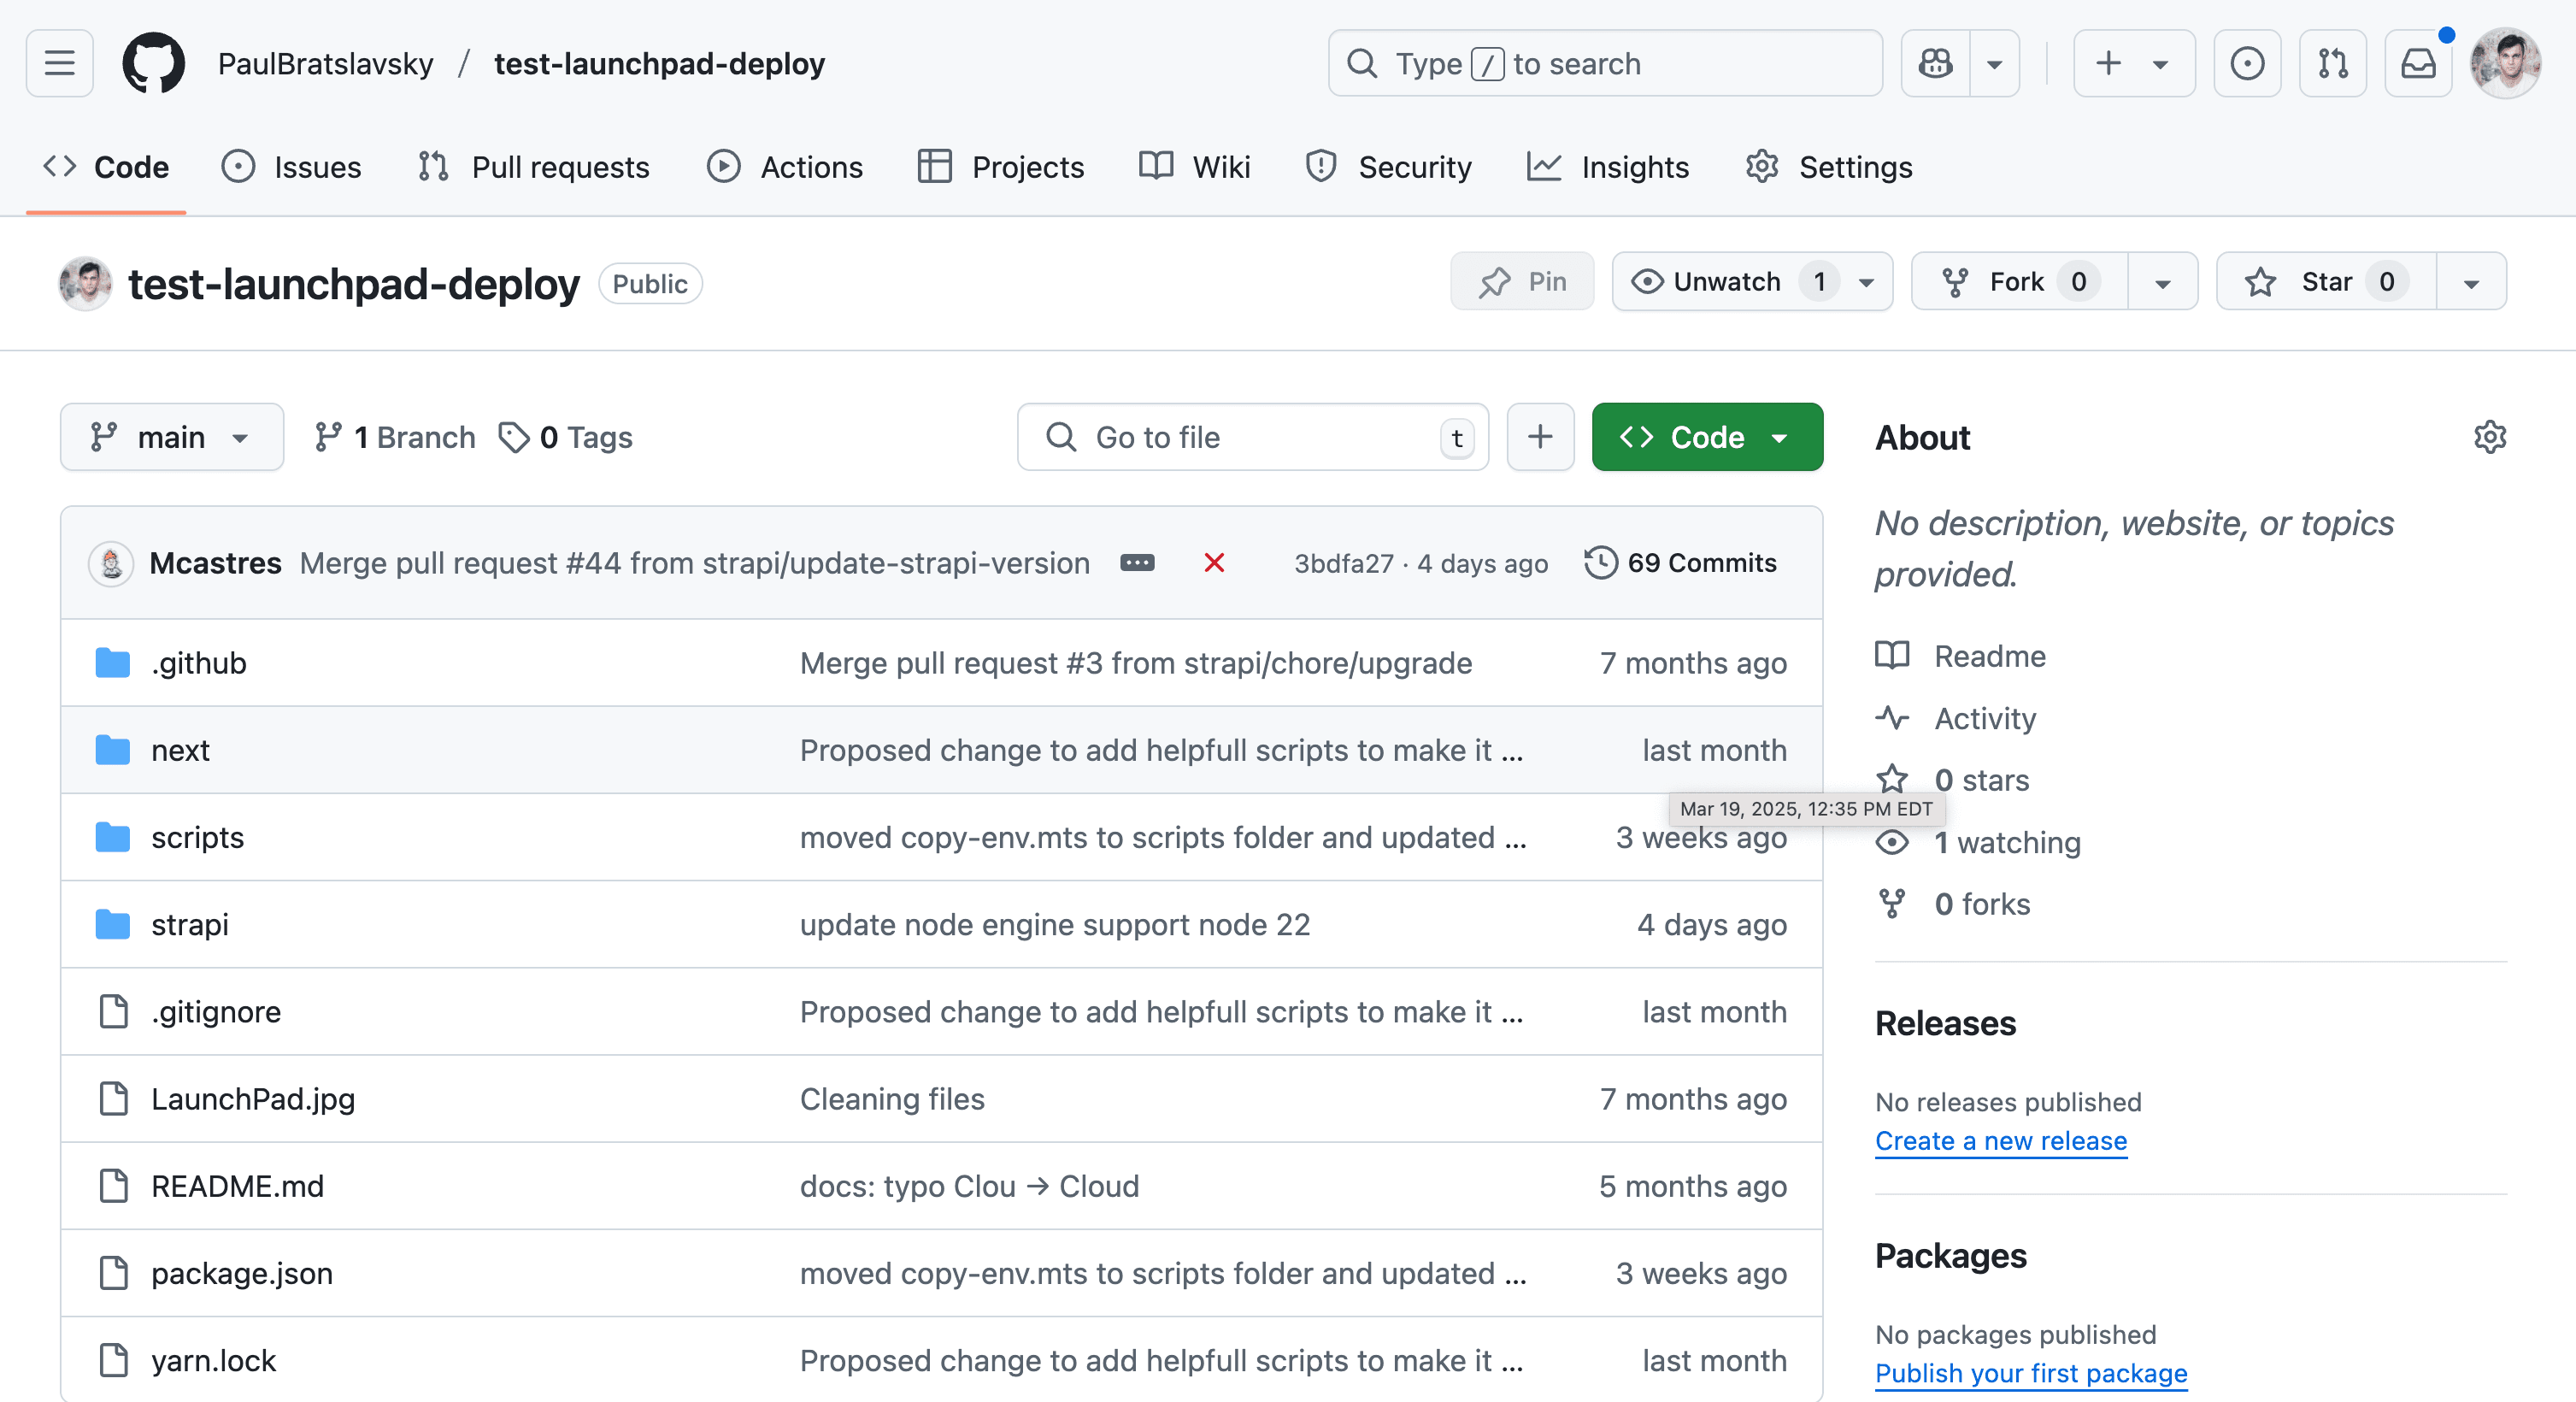The image size is (2576, 1402).
Task: Focus the Go to file search field
Action: (1252, 437)
